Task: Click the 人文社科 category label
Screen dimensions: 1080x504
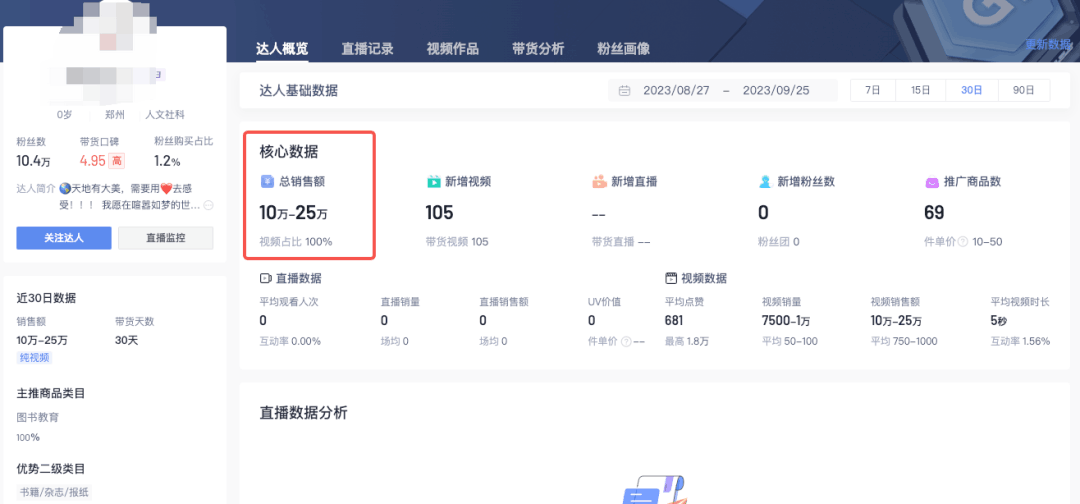Action: (165, 115)
